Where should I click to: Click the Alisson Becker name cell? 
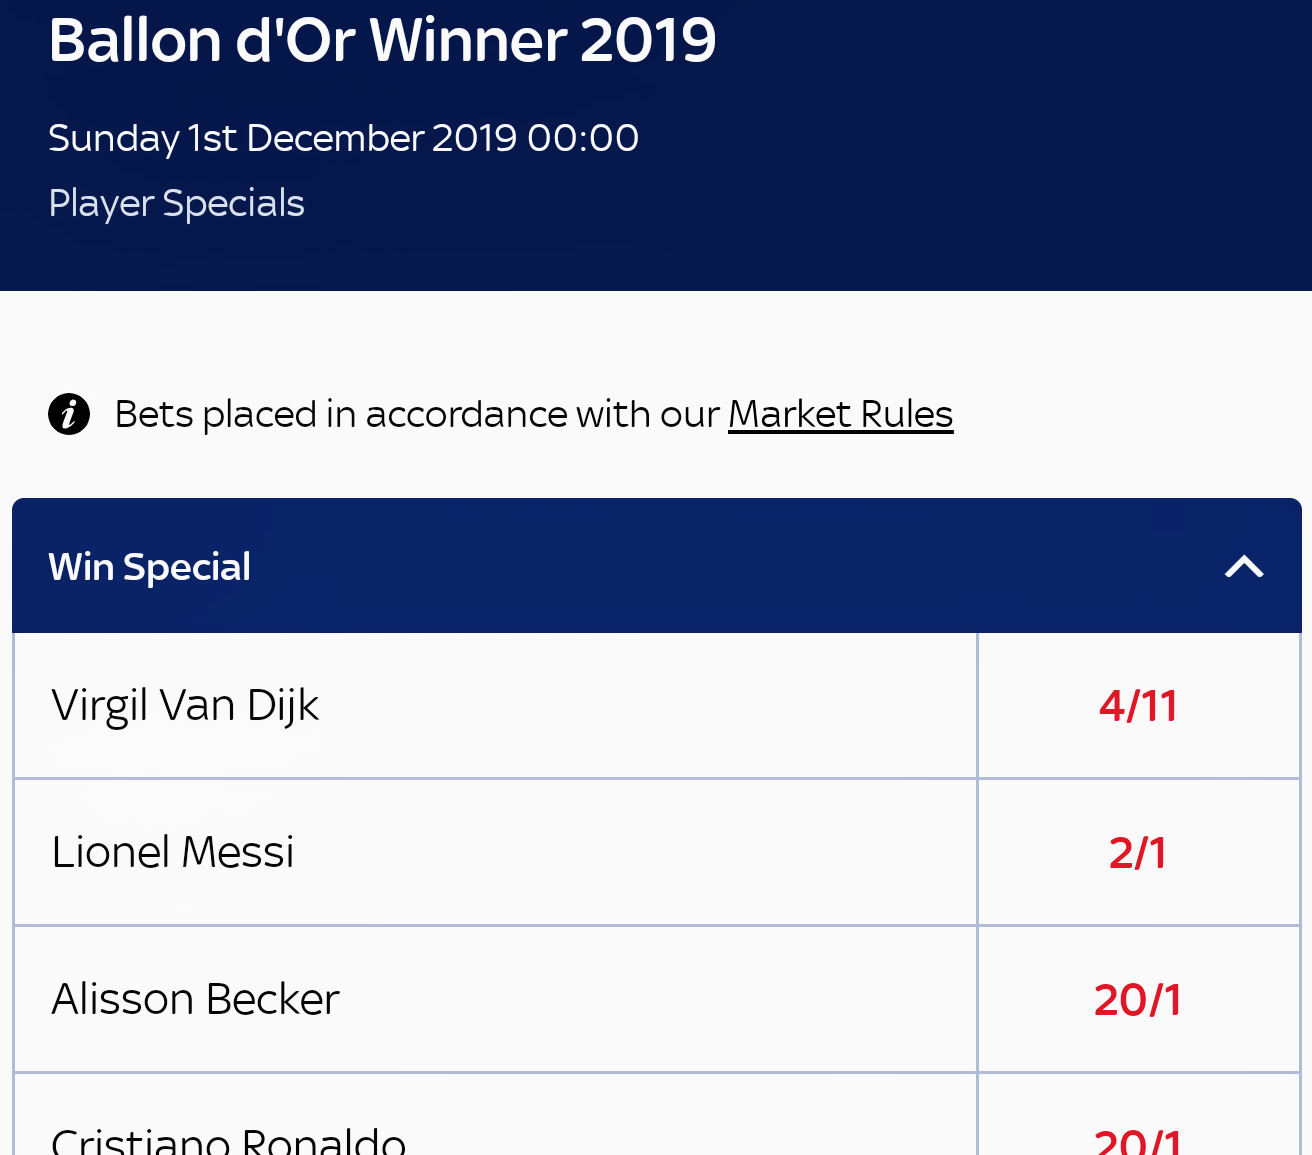tap(196, 1000)
